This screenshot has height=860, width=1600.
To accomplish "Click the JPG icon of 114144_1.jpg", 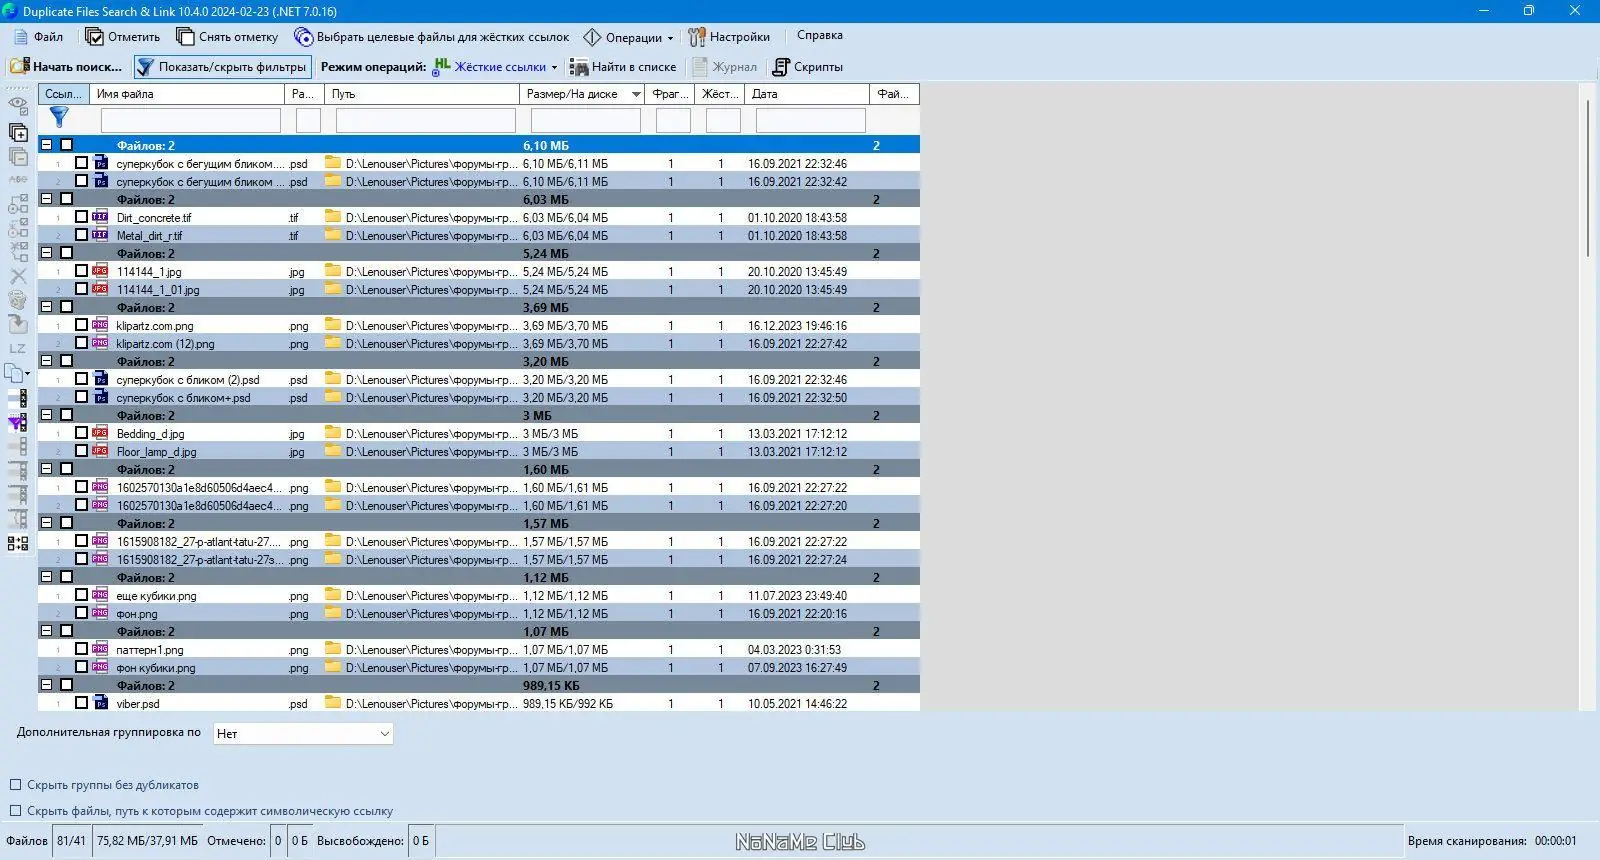I will click(100, 271).
